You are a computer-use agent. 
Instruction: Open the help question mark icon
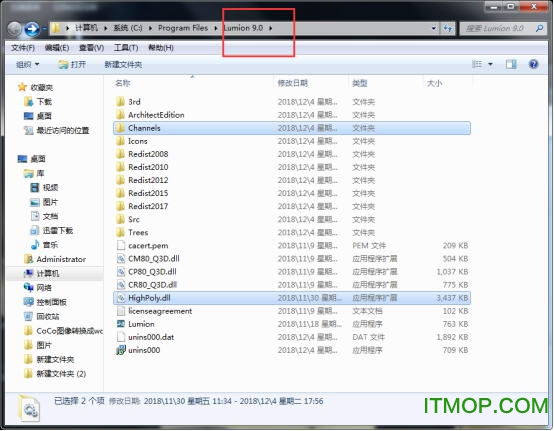(533, 64)
